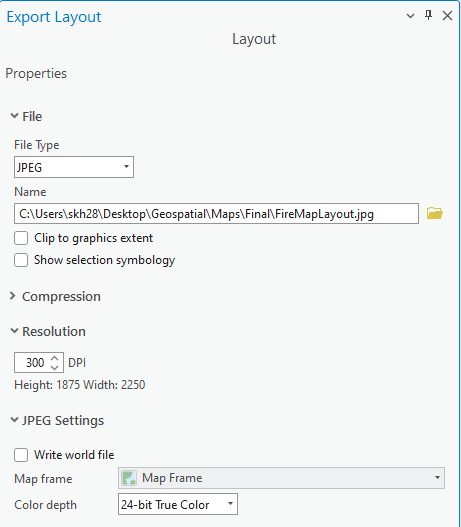Pin the Export Layout pane

coord(428,15)
